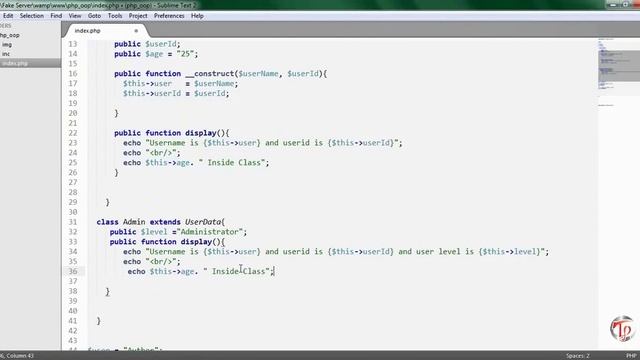The height and width of the screenshot is (360, 640).
Task: Click the "<br/>" string on line 35
Action: [160, 262]
